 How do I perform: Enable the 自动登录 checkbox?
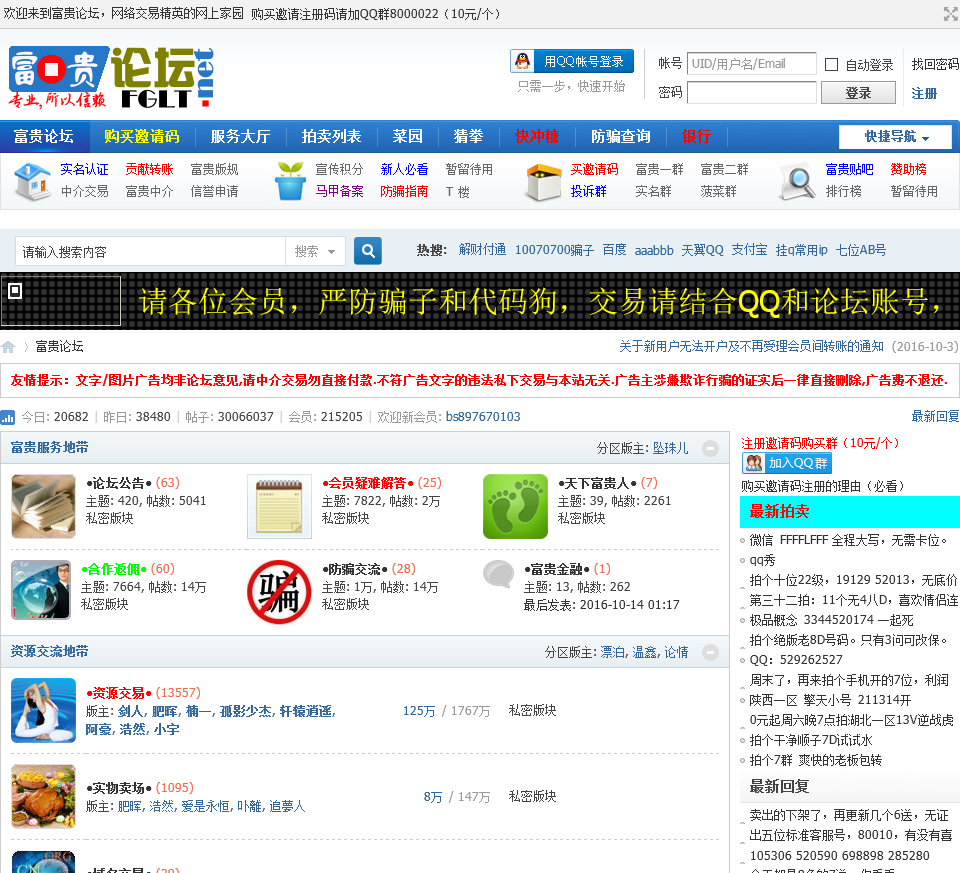tap(831, 64)
